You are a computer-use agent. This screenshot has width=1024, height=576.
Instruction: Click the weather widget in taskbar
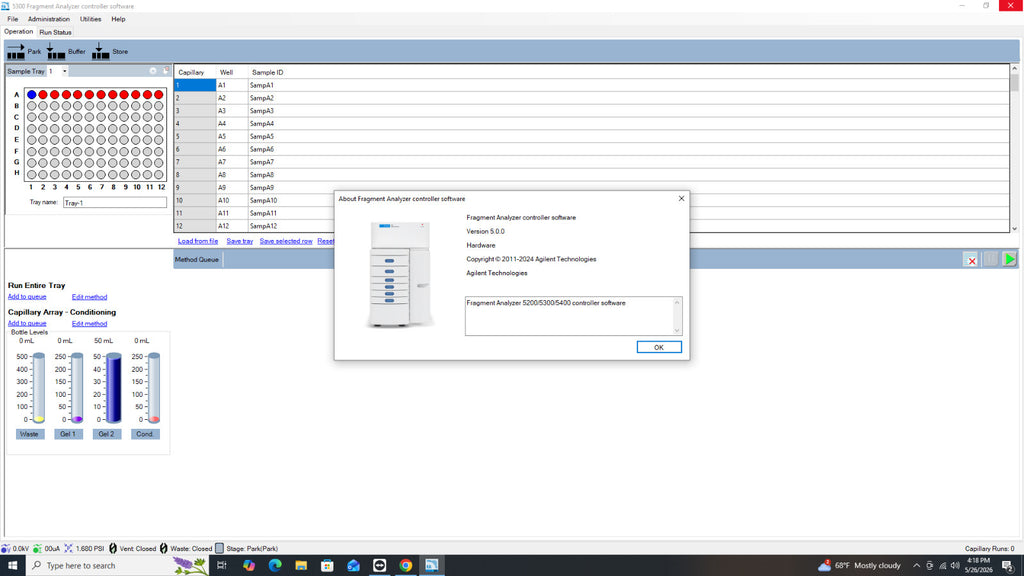(859, 566)
